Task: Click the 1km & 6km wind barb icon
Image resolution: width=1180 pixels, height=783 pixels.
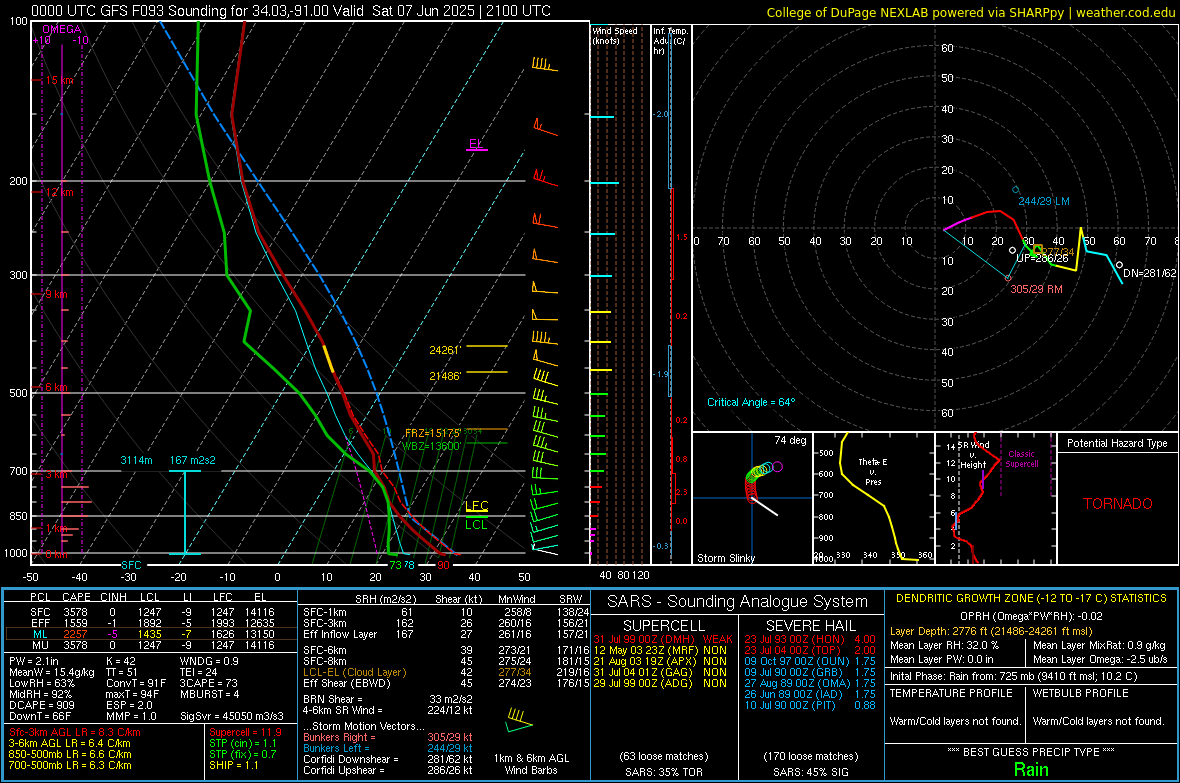Action: pos(519,721)
